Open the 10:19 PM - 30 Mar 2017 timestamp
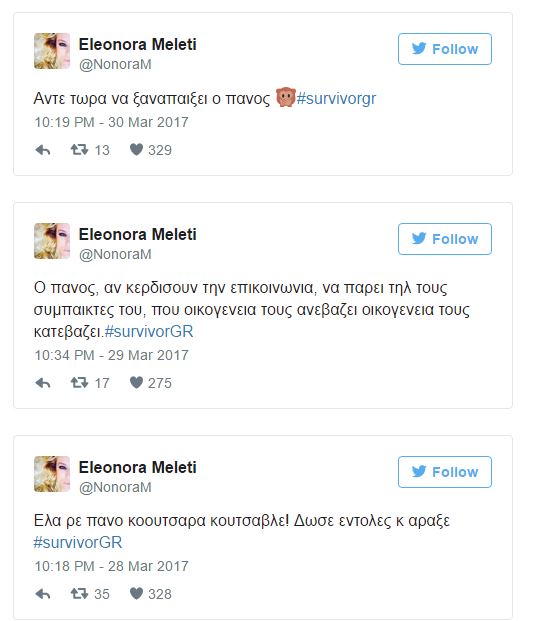 (111, 122)
